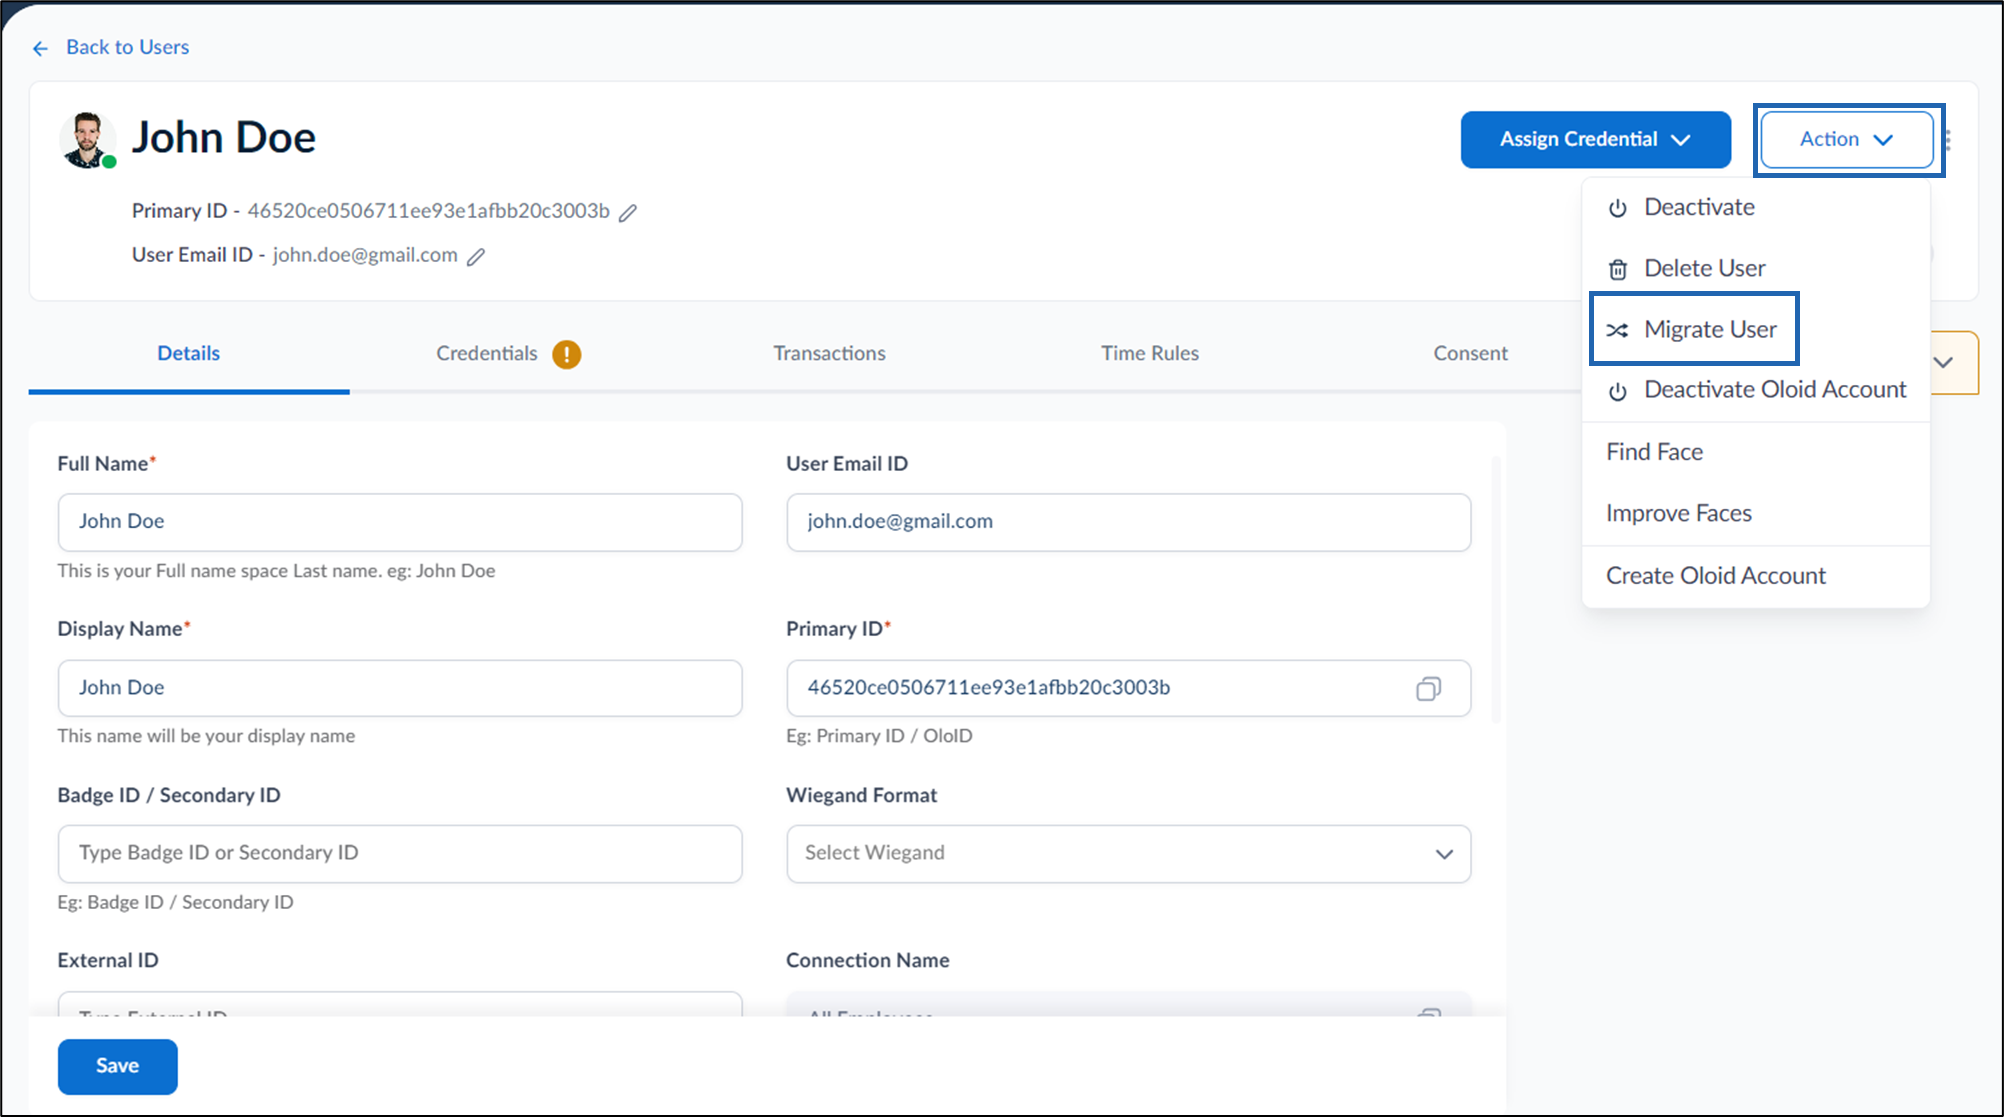Screen dimensions: 2004x1117
Task: Click the trash icon beside Delete User
Action: (x=1617, y=269)
